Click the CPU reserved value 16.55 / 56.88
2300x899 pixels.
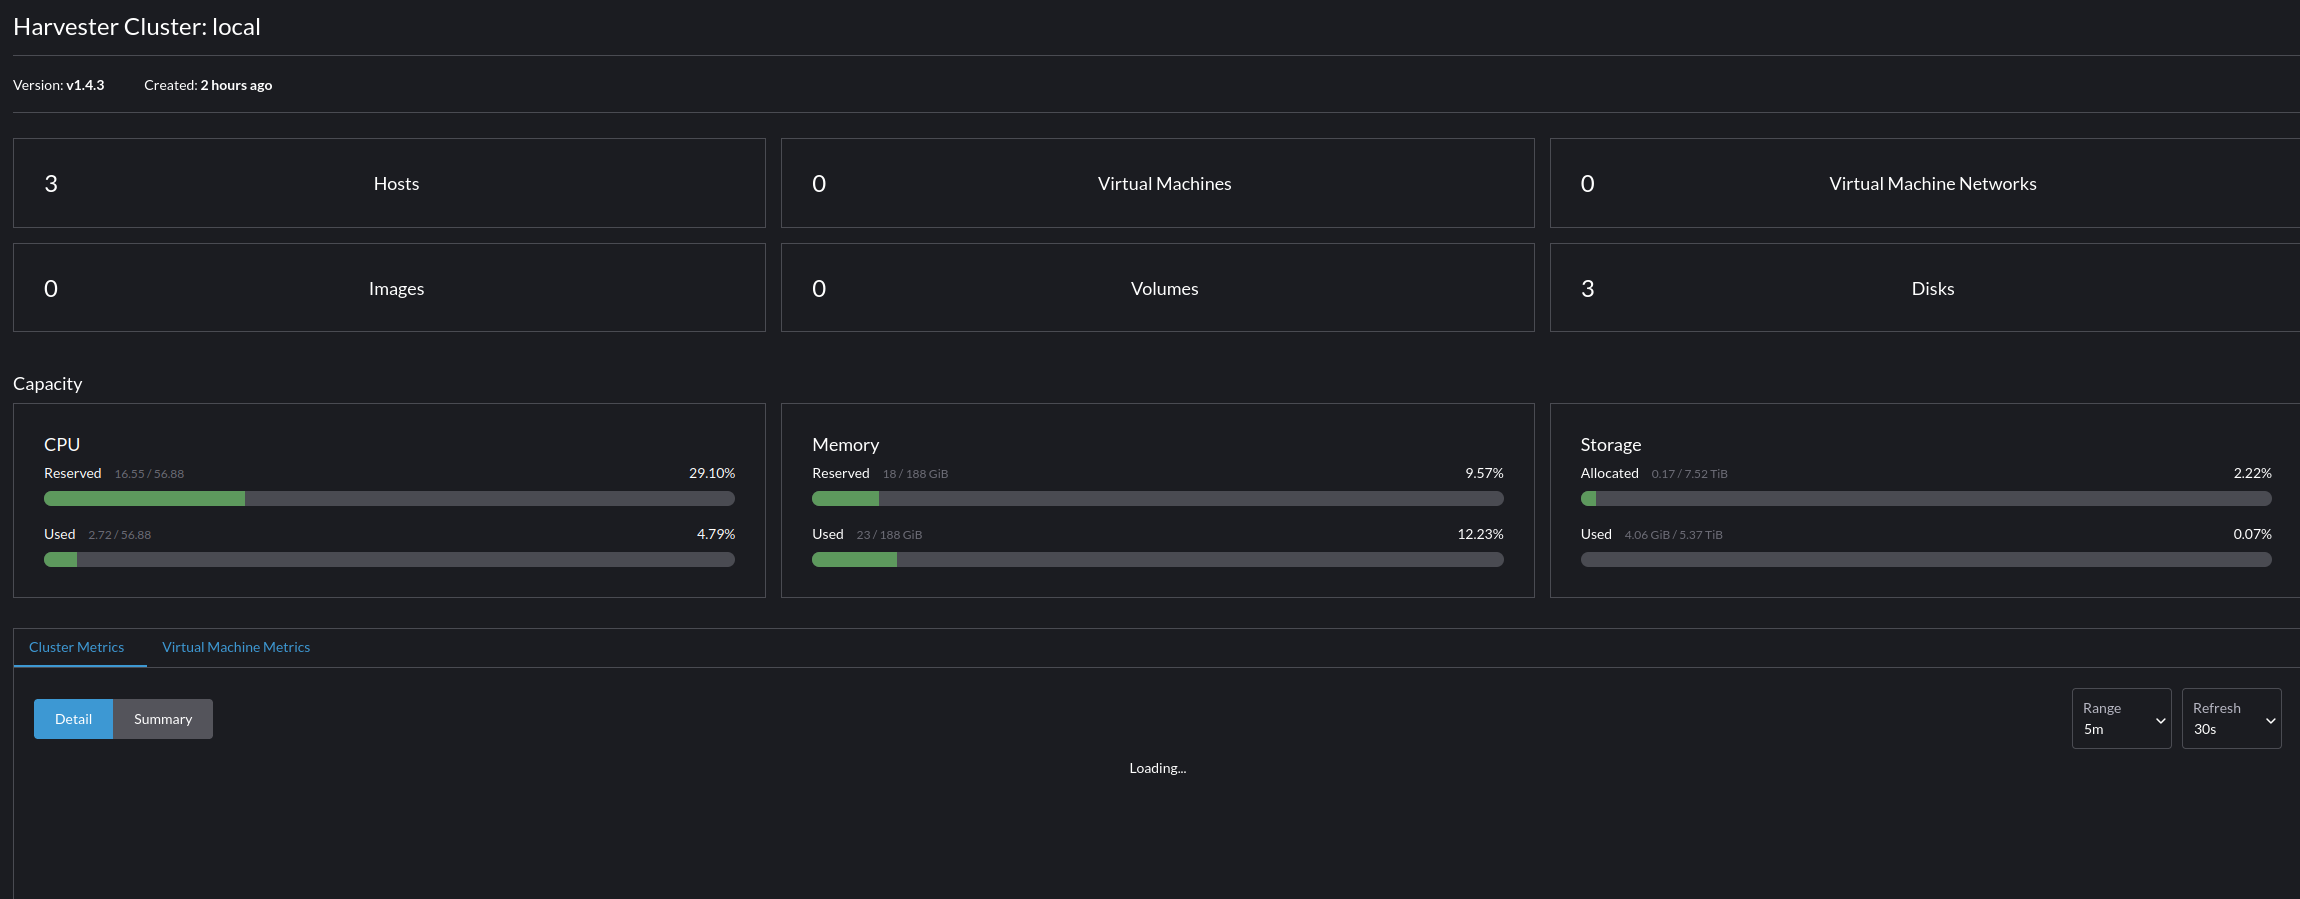(x=149, y=474)
